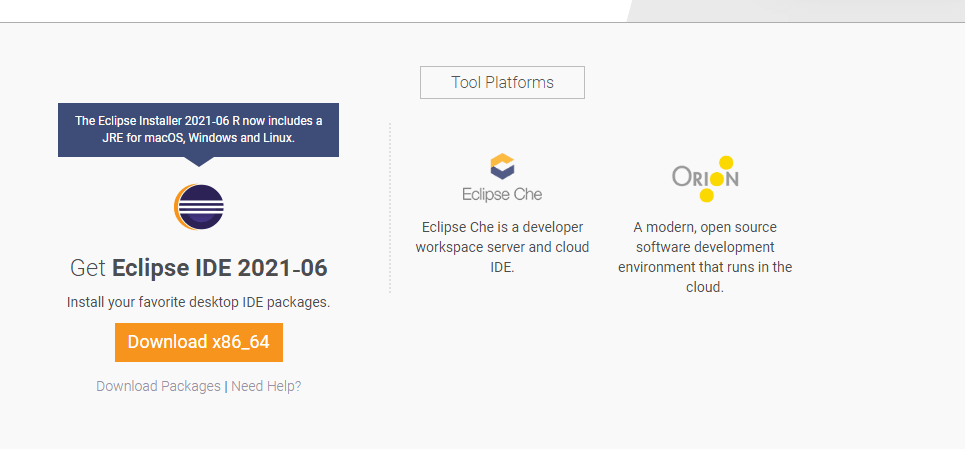Open the Download Packages link
965x449 pixels.
[158, 386]
